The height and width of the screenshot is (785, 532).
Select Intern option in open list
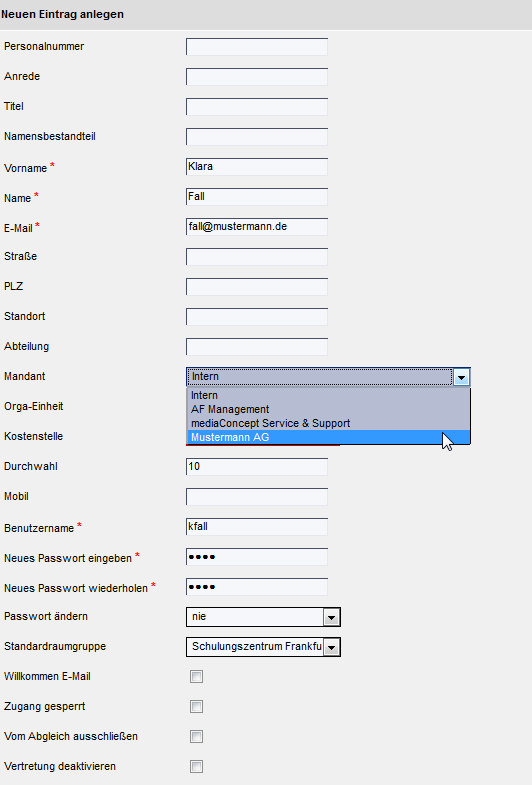coord(328,395)
